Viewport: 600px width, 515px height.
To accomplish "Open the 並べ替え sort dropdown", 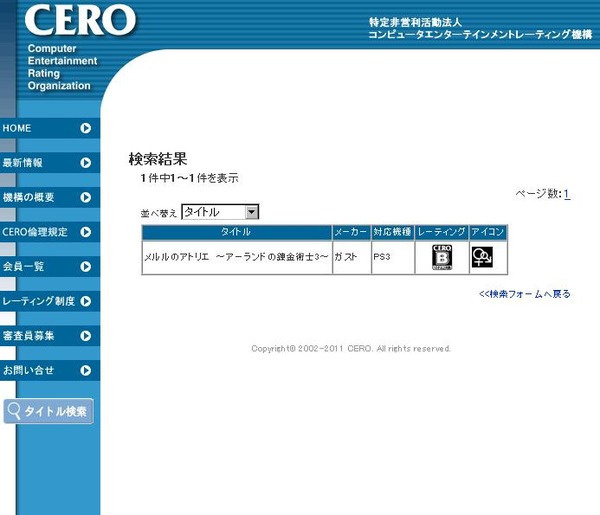I will pyautogui.click(x=220, y=212).
